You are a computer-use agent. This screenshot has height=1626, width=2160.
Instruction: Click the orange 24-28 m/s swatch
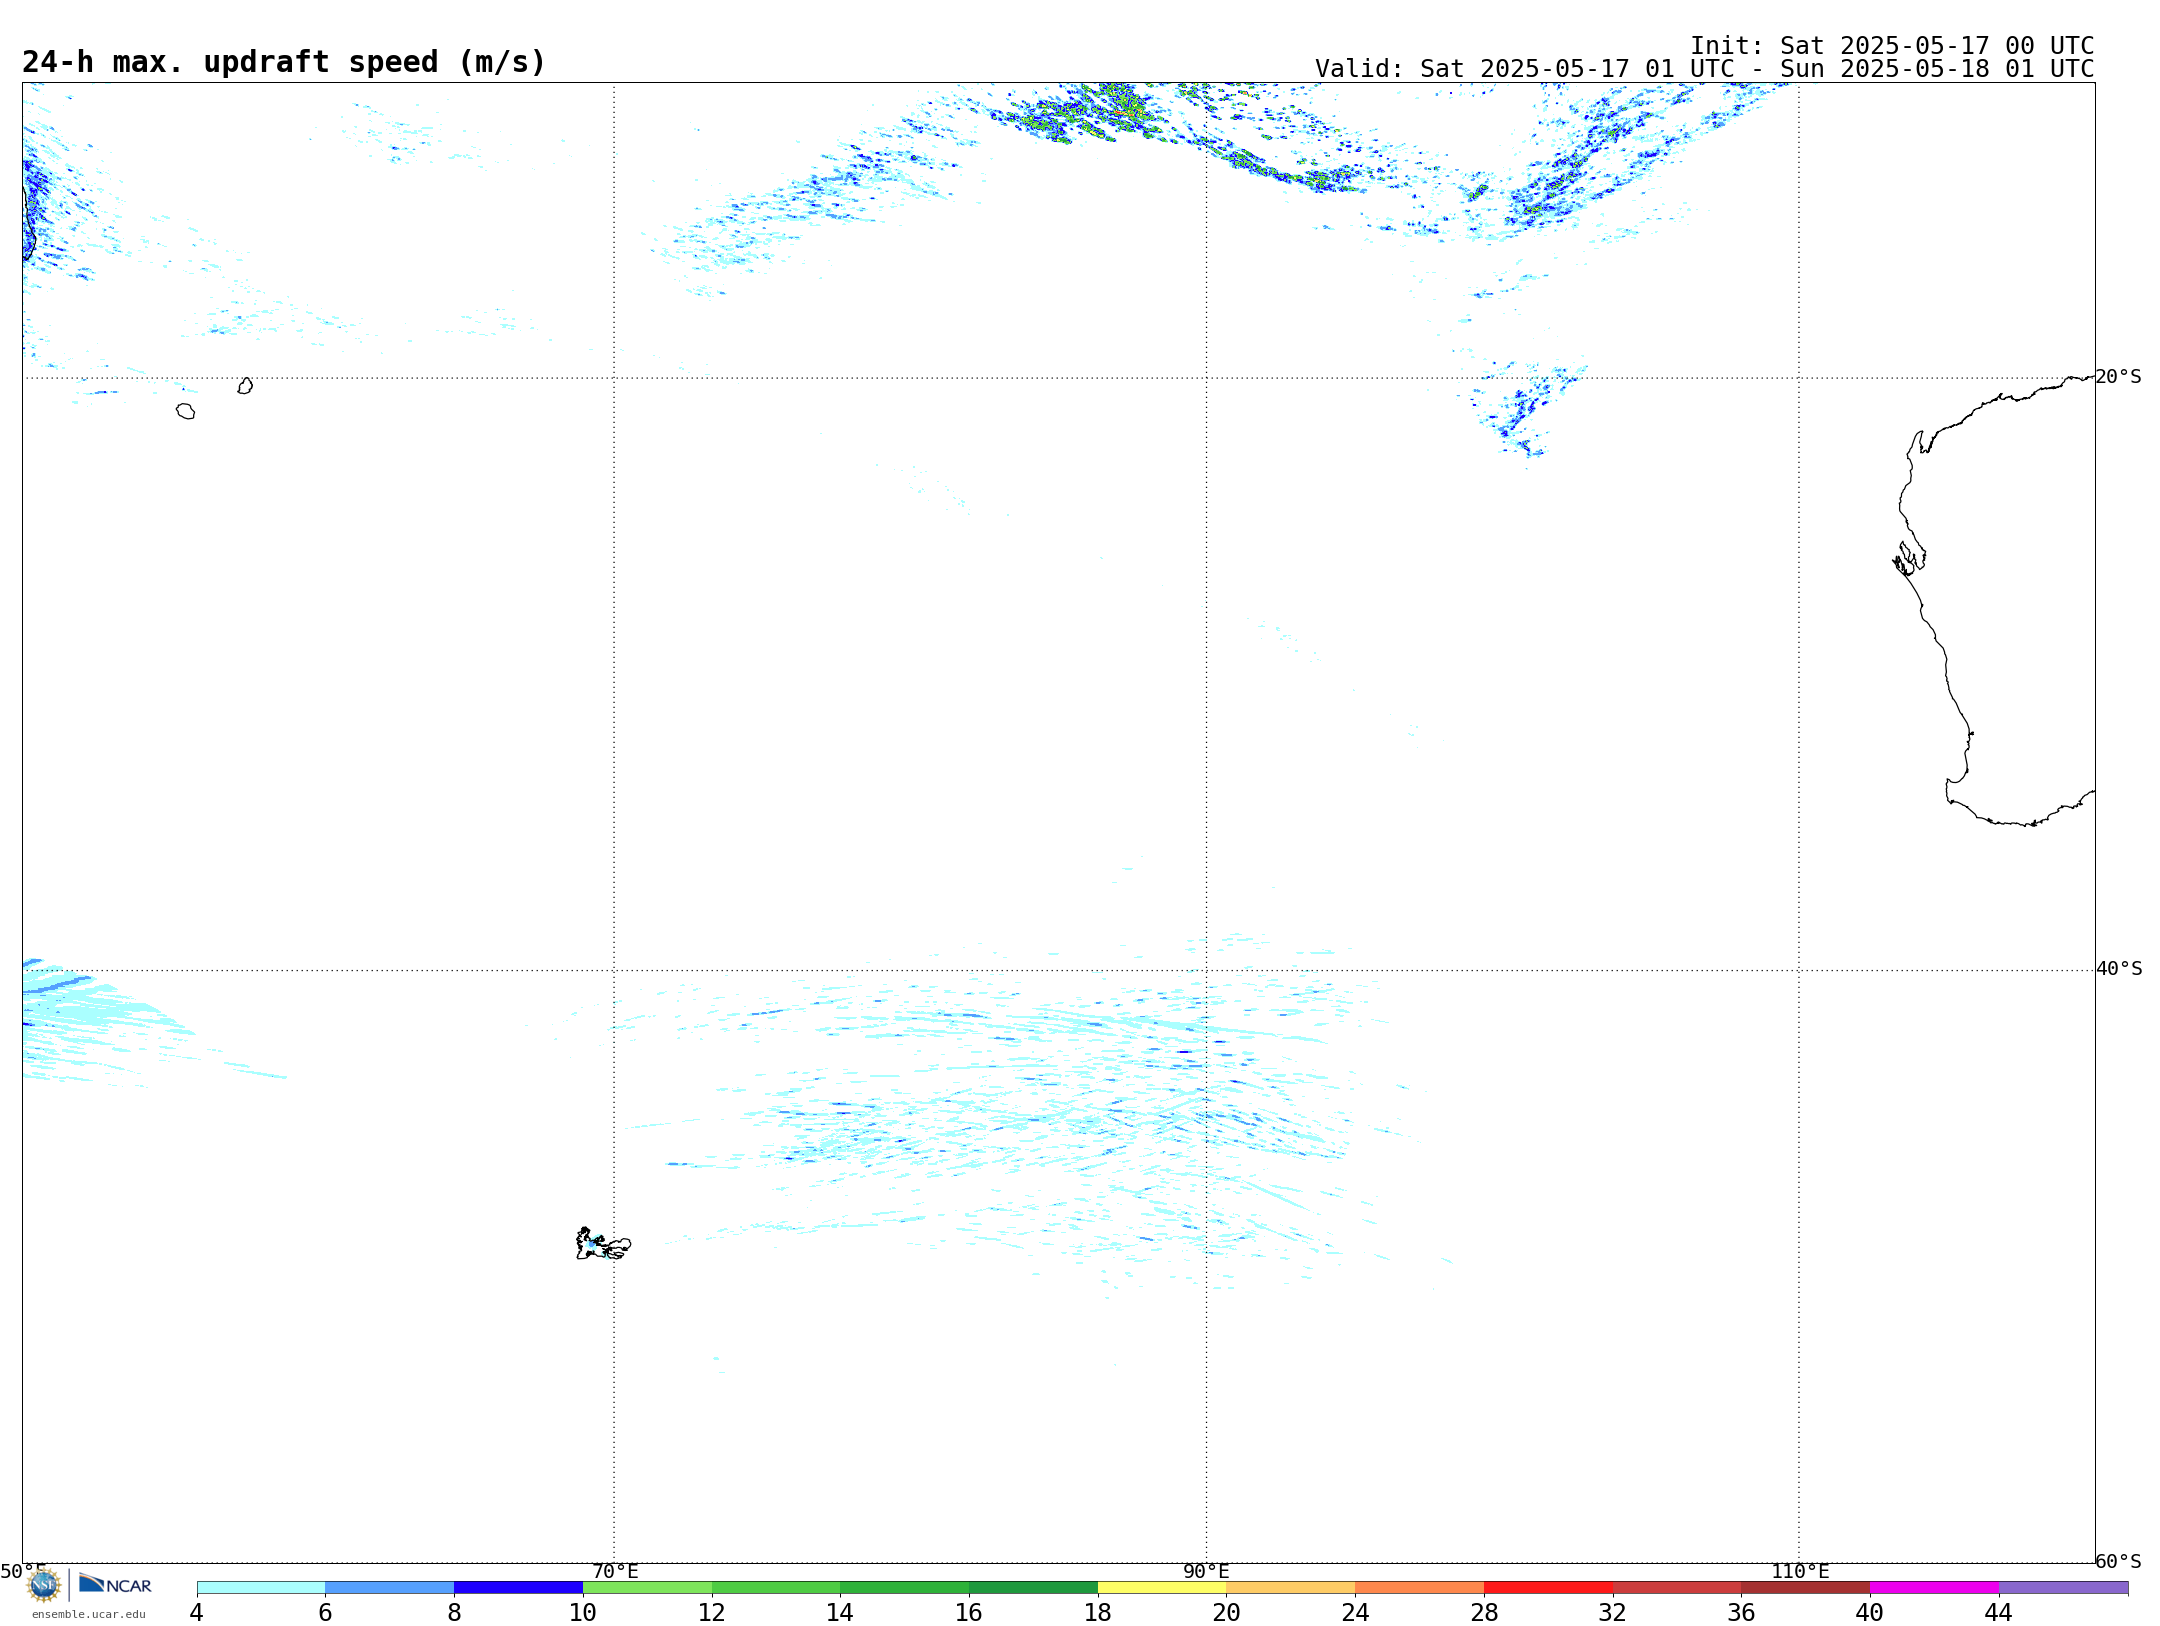(1420, 1587)
